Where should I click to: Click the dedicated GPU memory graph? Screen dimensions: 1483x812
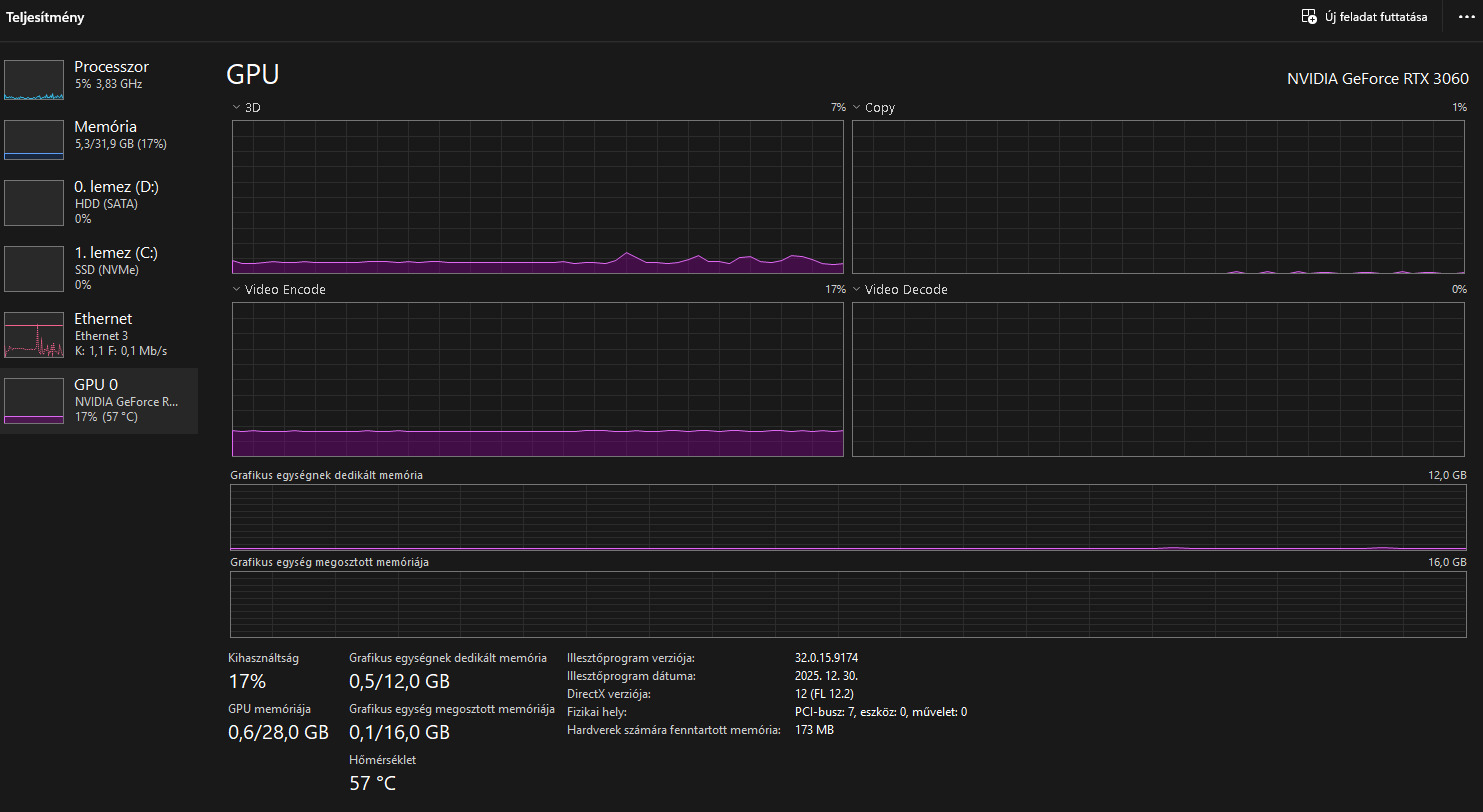pyautogui.click(x=848, y=517)
